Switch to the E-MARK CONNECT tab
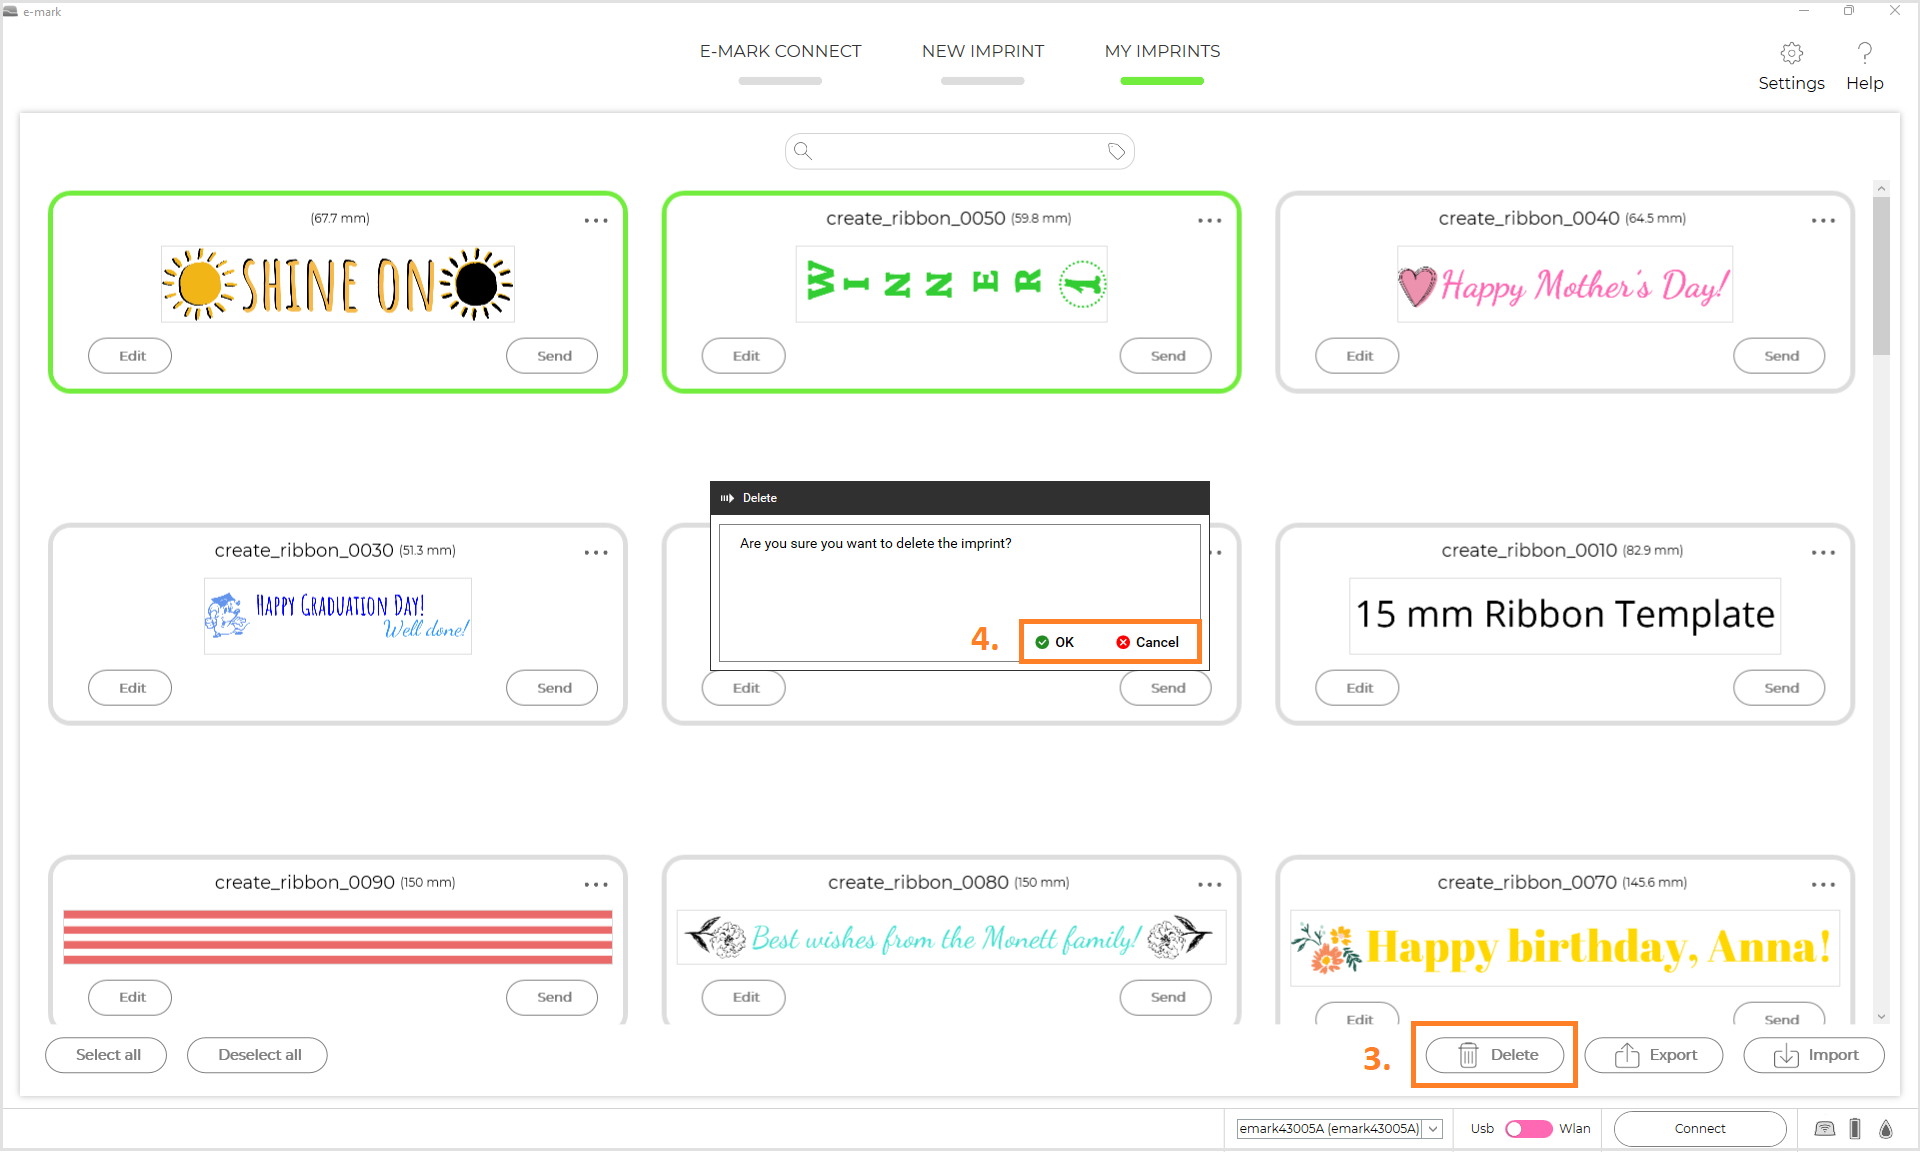This screenshot has height=1152, width=1920. [x=780, y=51]
